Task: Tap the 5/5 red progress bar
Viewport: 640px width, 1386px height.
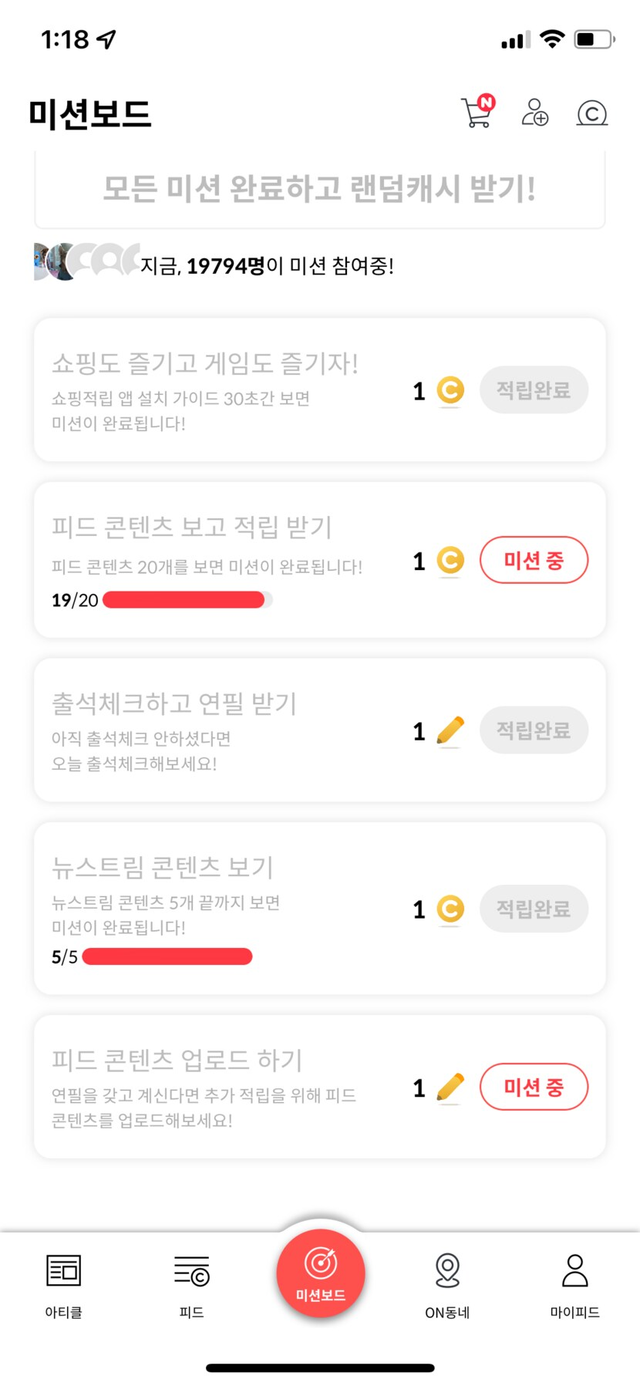Action: click(167, 957)
